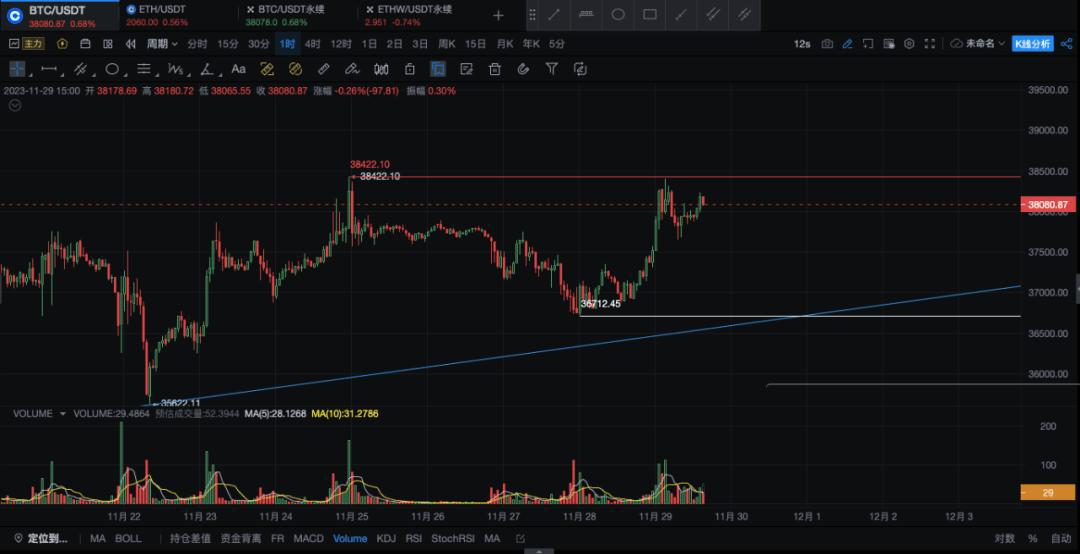Open the 周期 period dropdown
Viewport: 1080px width, 554px height.
pos(162,44)
